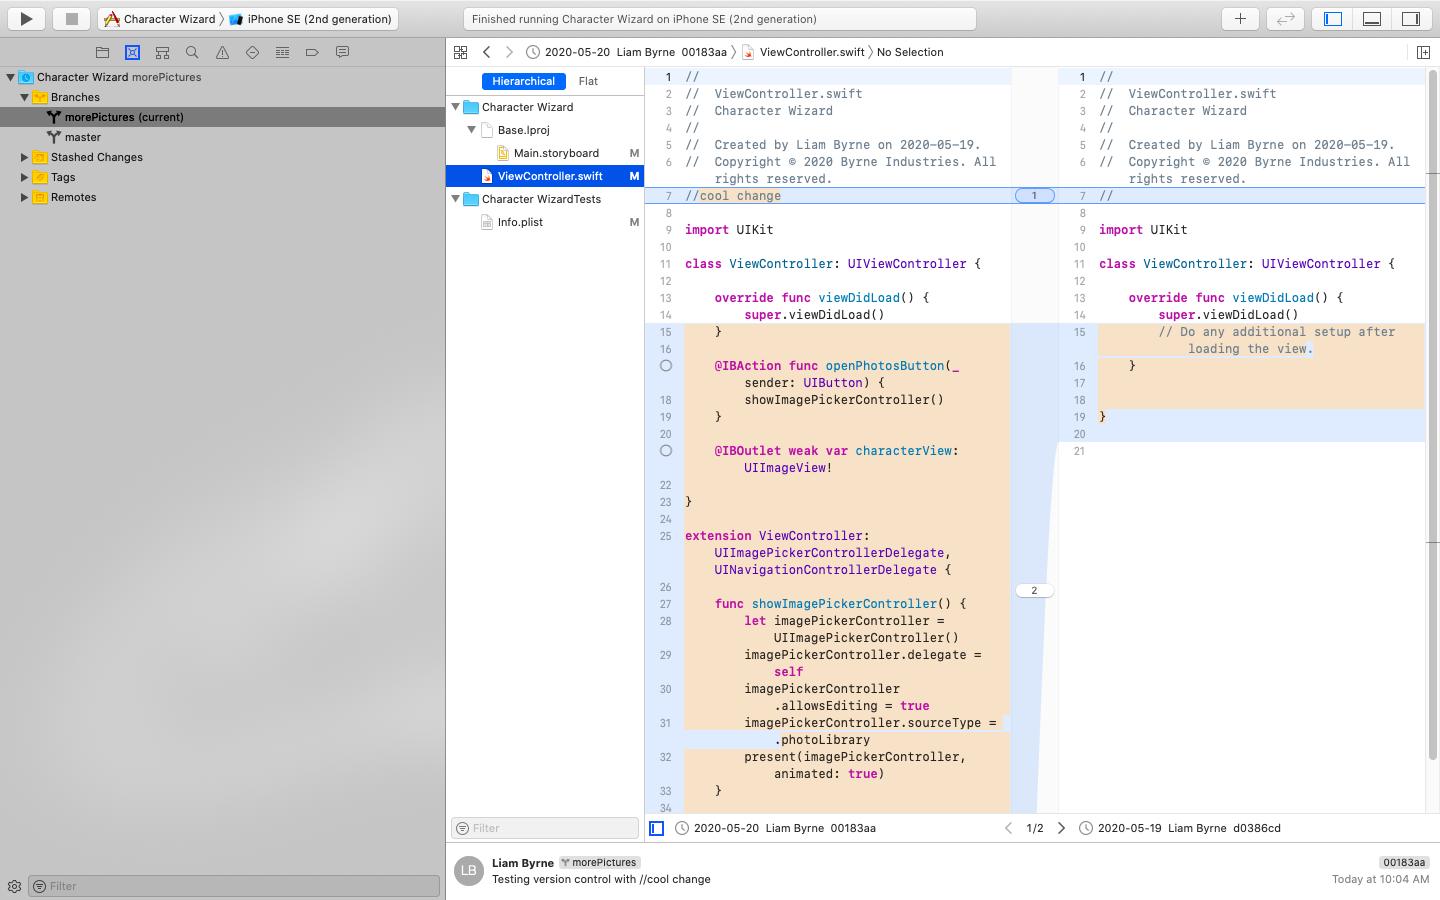The width and height of the screenshot is (1440, 900).
Task: Open the Project navigator
Action: click(x=102, y=52)
